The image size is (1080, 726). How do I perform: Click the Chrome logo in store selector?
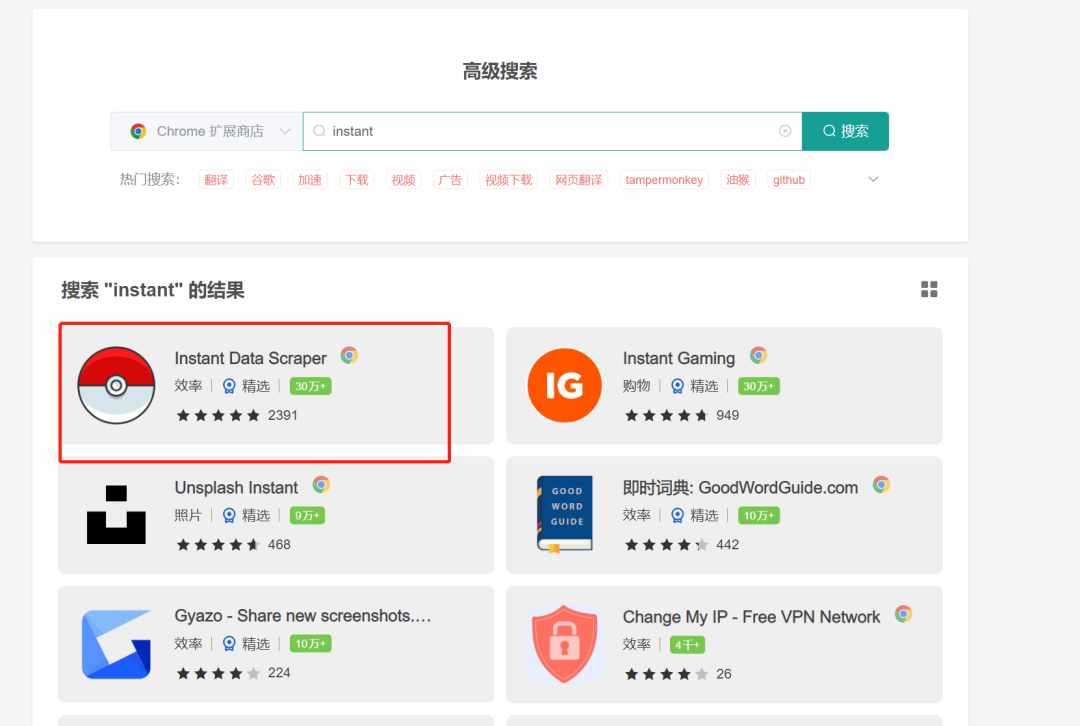pyautogui.click(x=138, y=131)
